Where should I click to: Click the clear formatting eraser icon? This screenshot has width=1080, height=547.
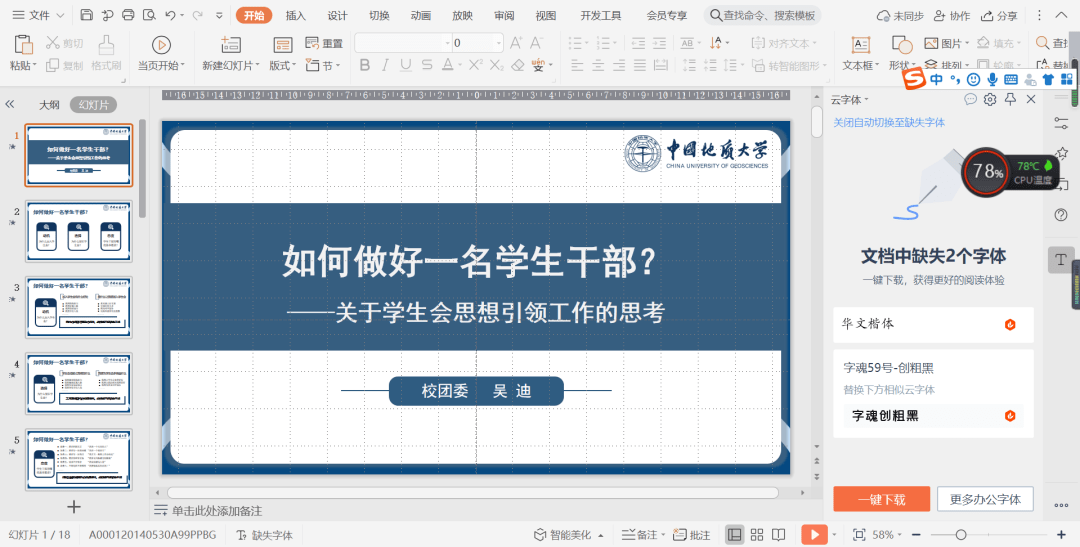[518, 65]
